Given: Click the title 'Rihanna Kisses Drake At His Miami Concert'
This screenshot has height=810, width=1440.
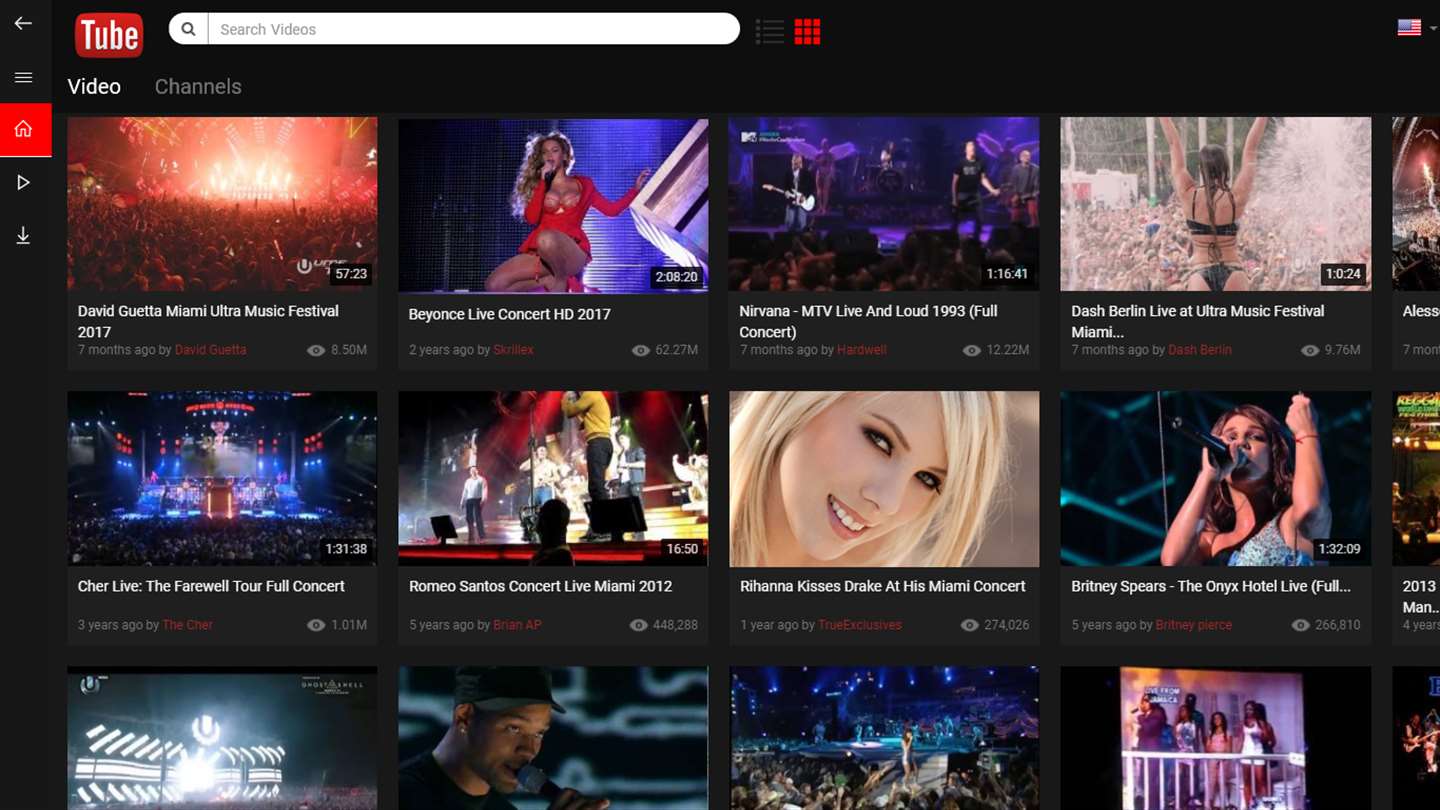Looking at the screenshot, I should (x=882, y=586).
